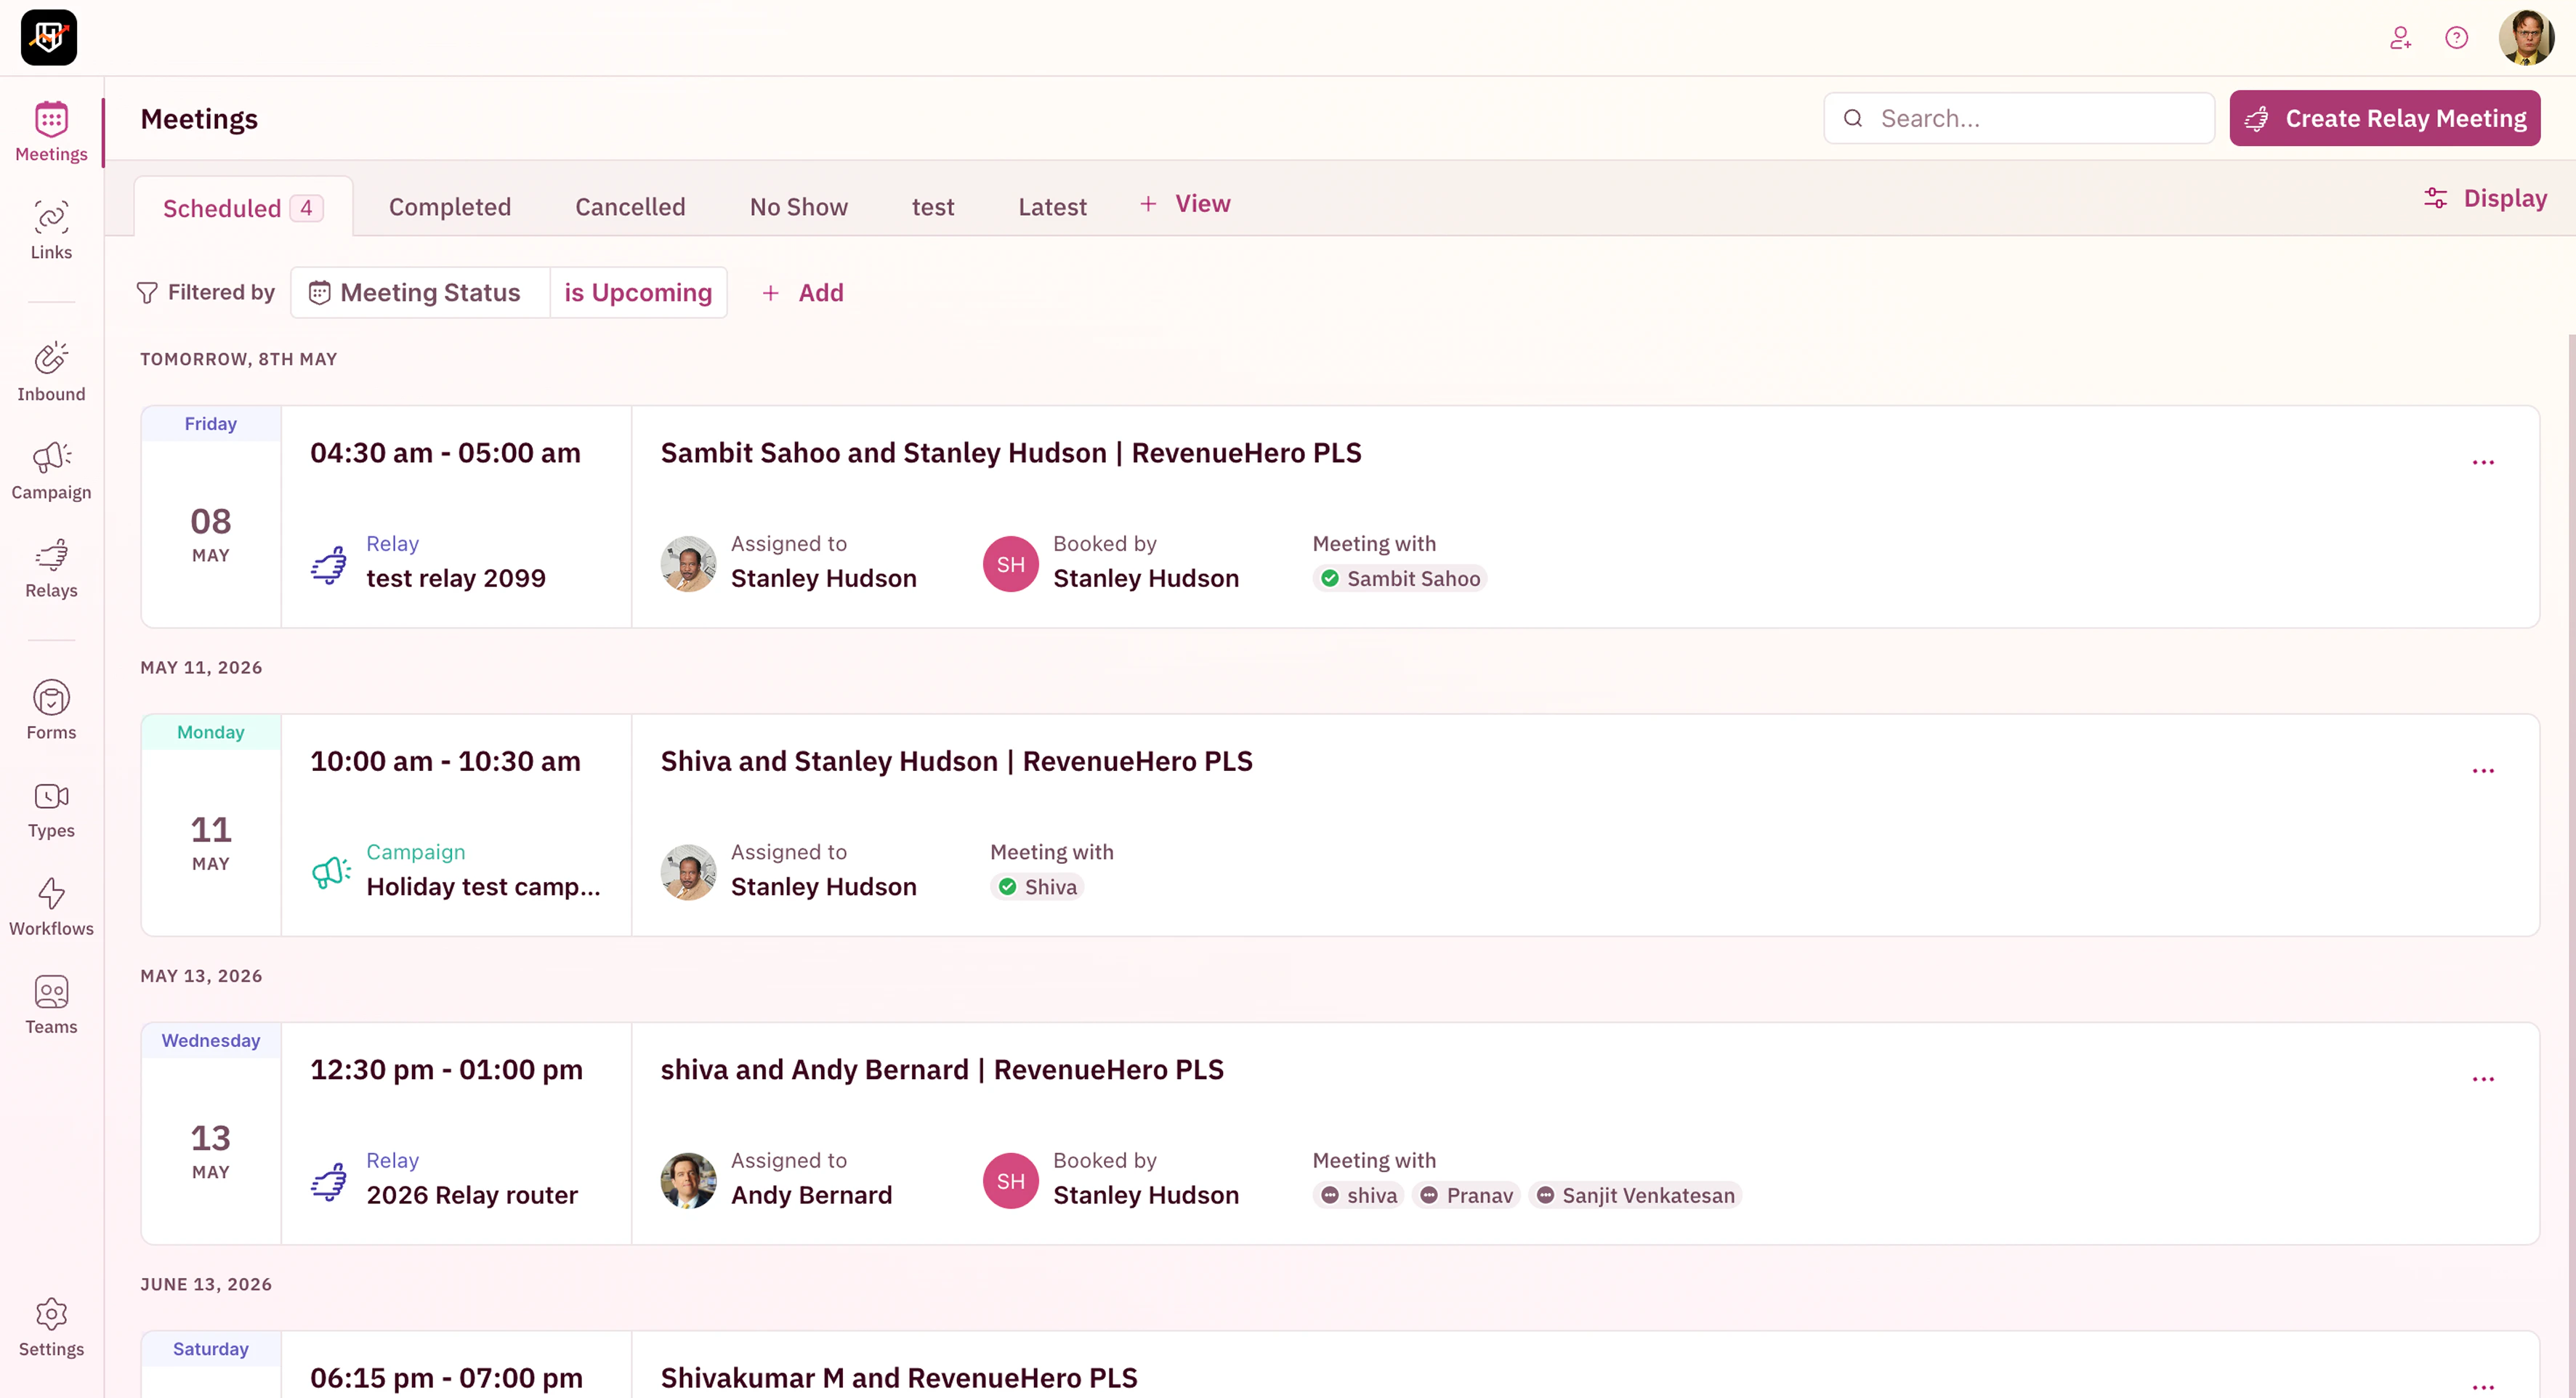This screenshot has height=1398, width=2576.
Task: Click the relay icon beside test relay 2099
Action: tap(329, 565)
